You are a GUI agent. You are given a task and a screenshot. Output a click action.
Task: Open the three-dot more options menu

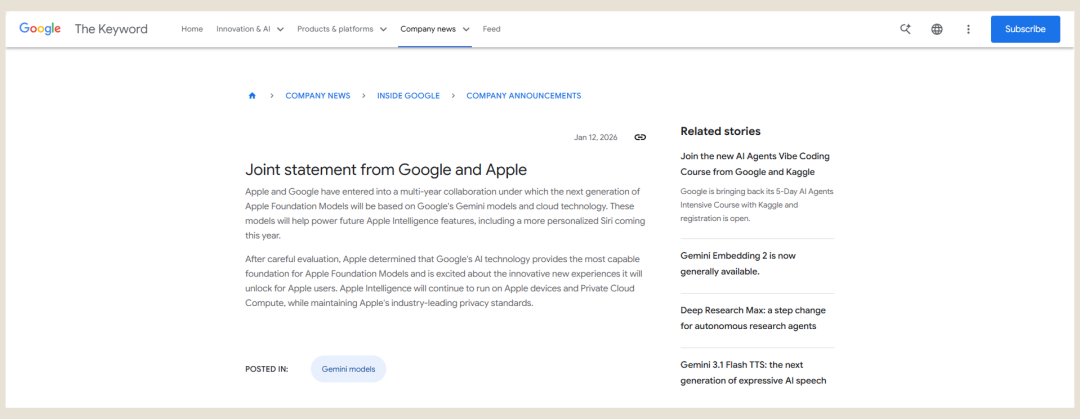[x=968, y=29]
